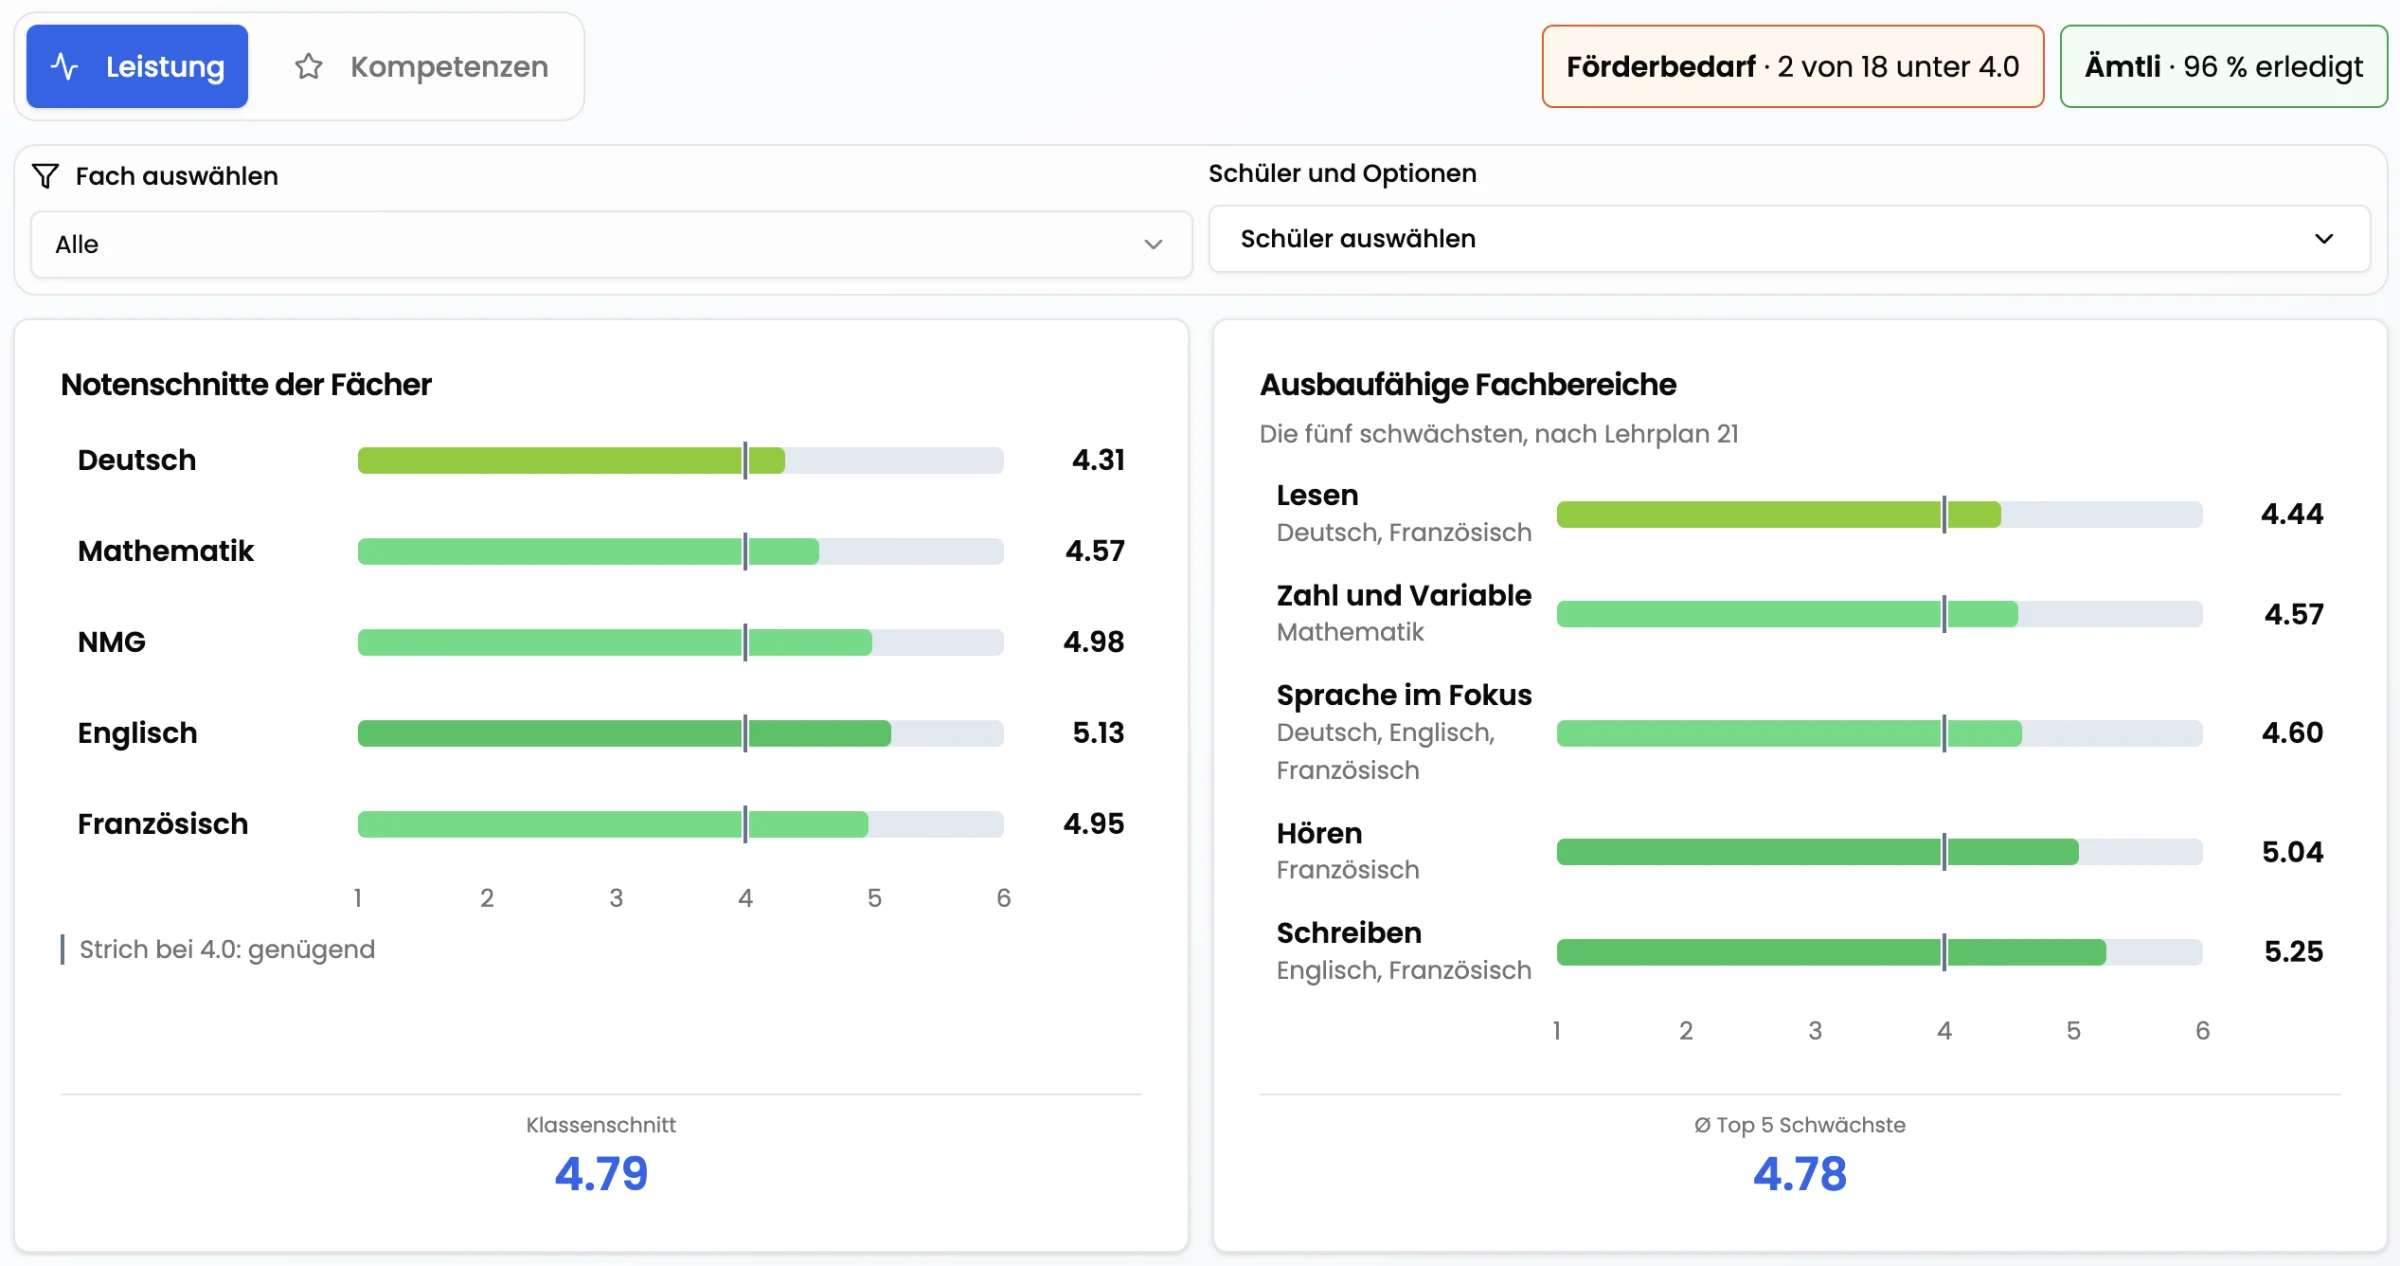Click the Deutsch subject label
Screen dimensions: 2400x1266
tap(137, 460)
